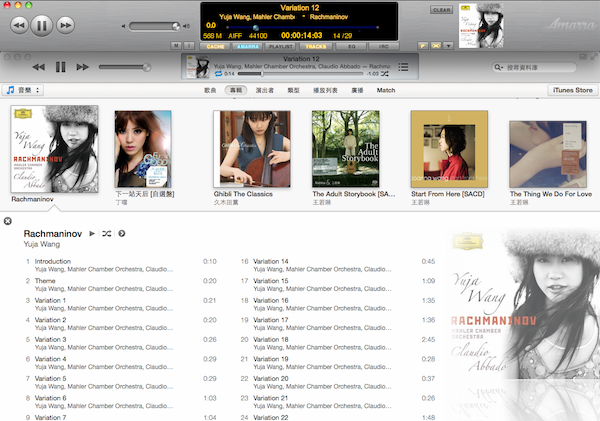
Task: Click the Rachmaninov album title heading
Action: click(x=53, y=233)
